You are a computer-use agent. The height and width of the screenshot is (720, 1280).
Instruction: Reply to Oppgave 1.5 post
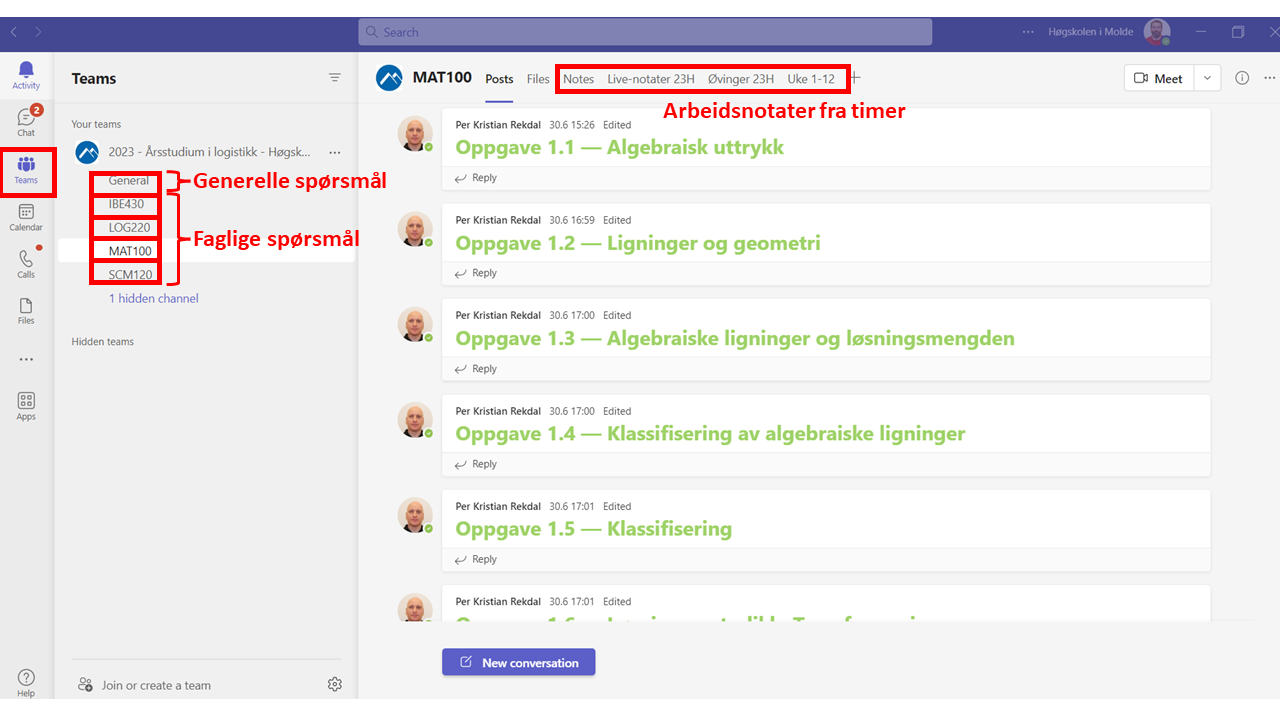tap(476, 559)
